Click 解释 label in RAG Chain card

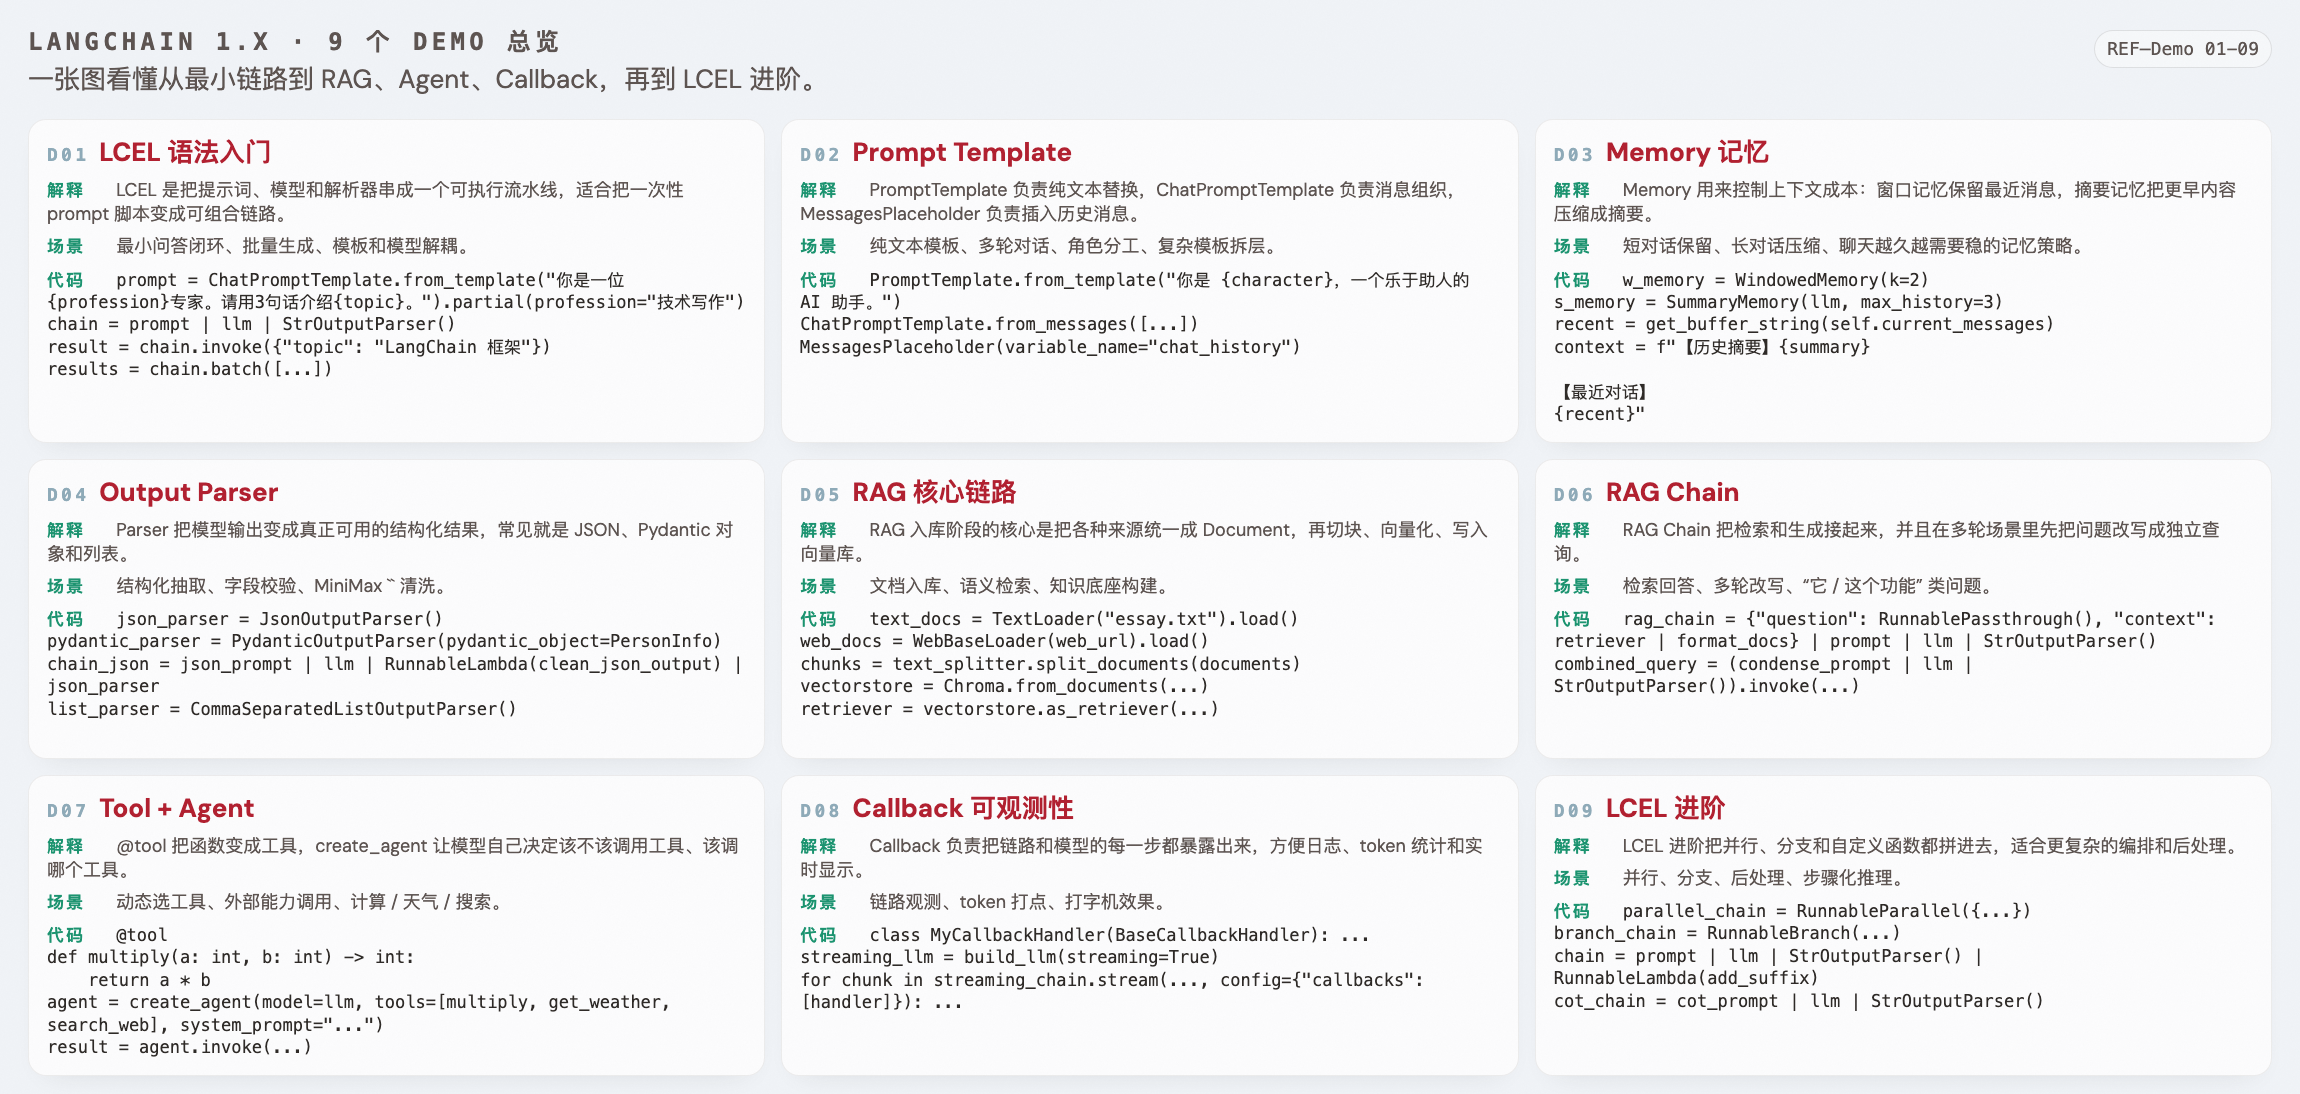click(1572, 530)
